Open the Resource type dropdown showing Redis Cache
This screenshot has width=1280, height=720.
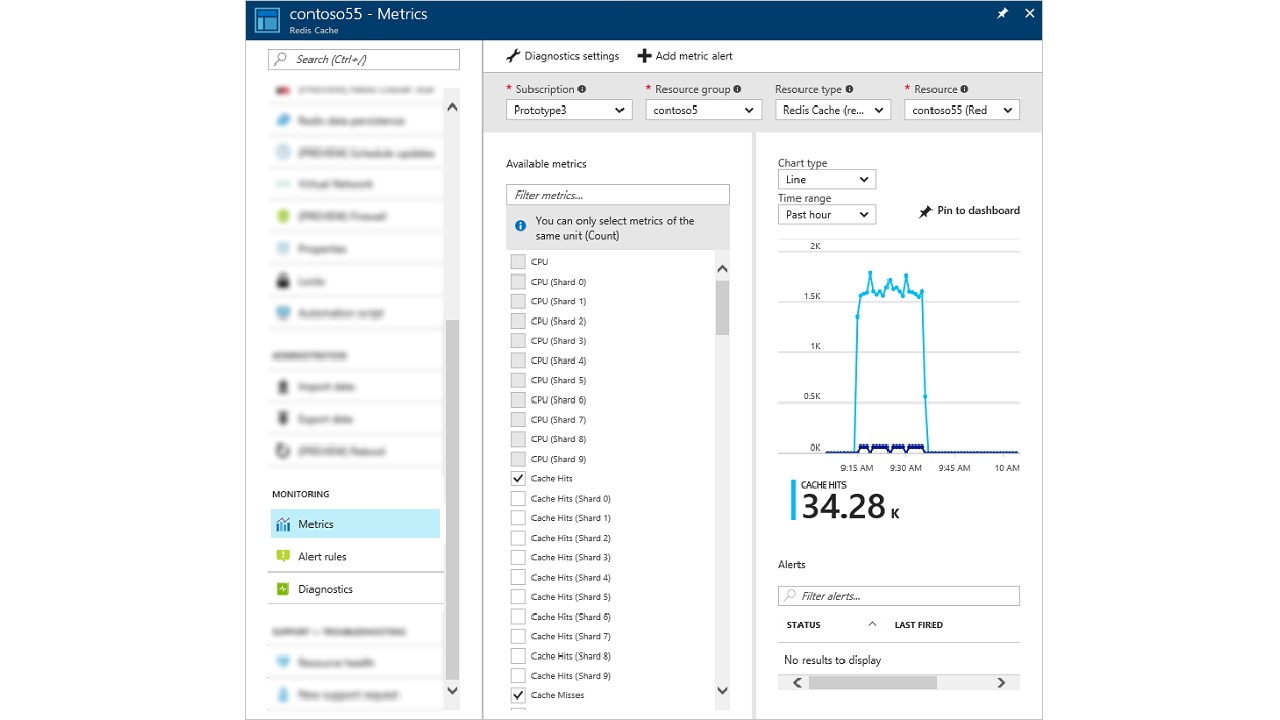click(833, 110)
